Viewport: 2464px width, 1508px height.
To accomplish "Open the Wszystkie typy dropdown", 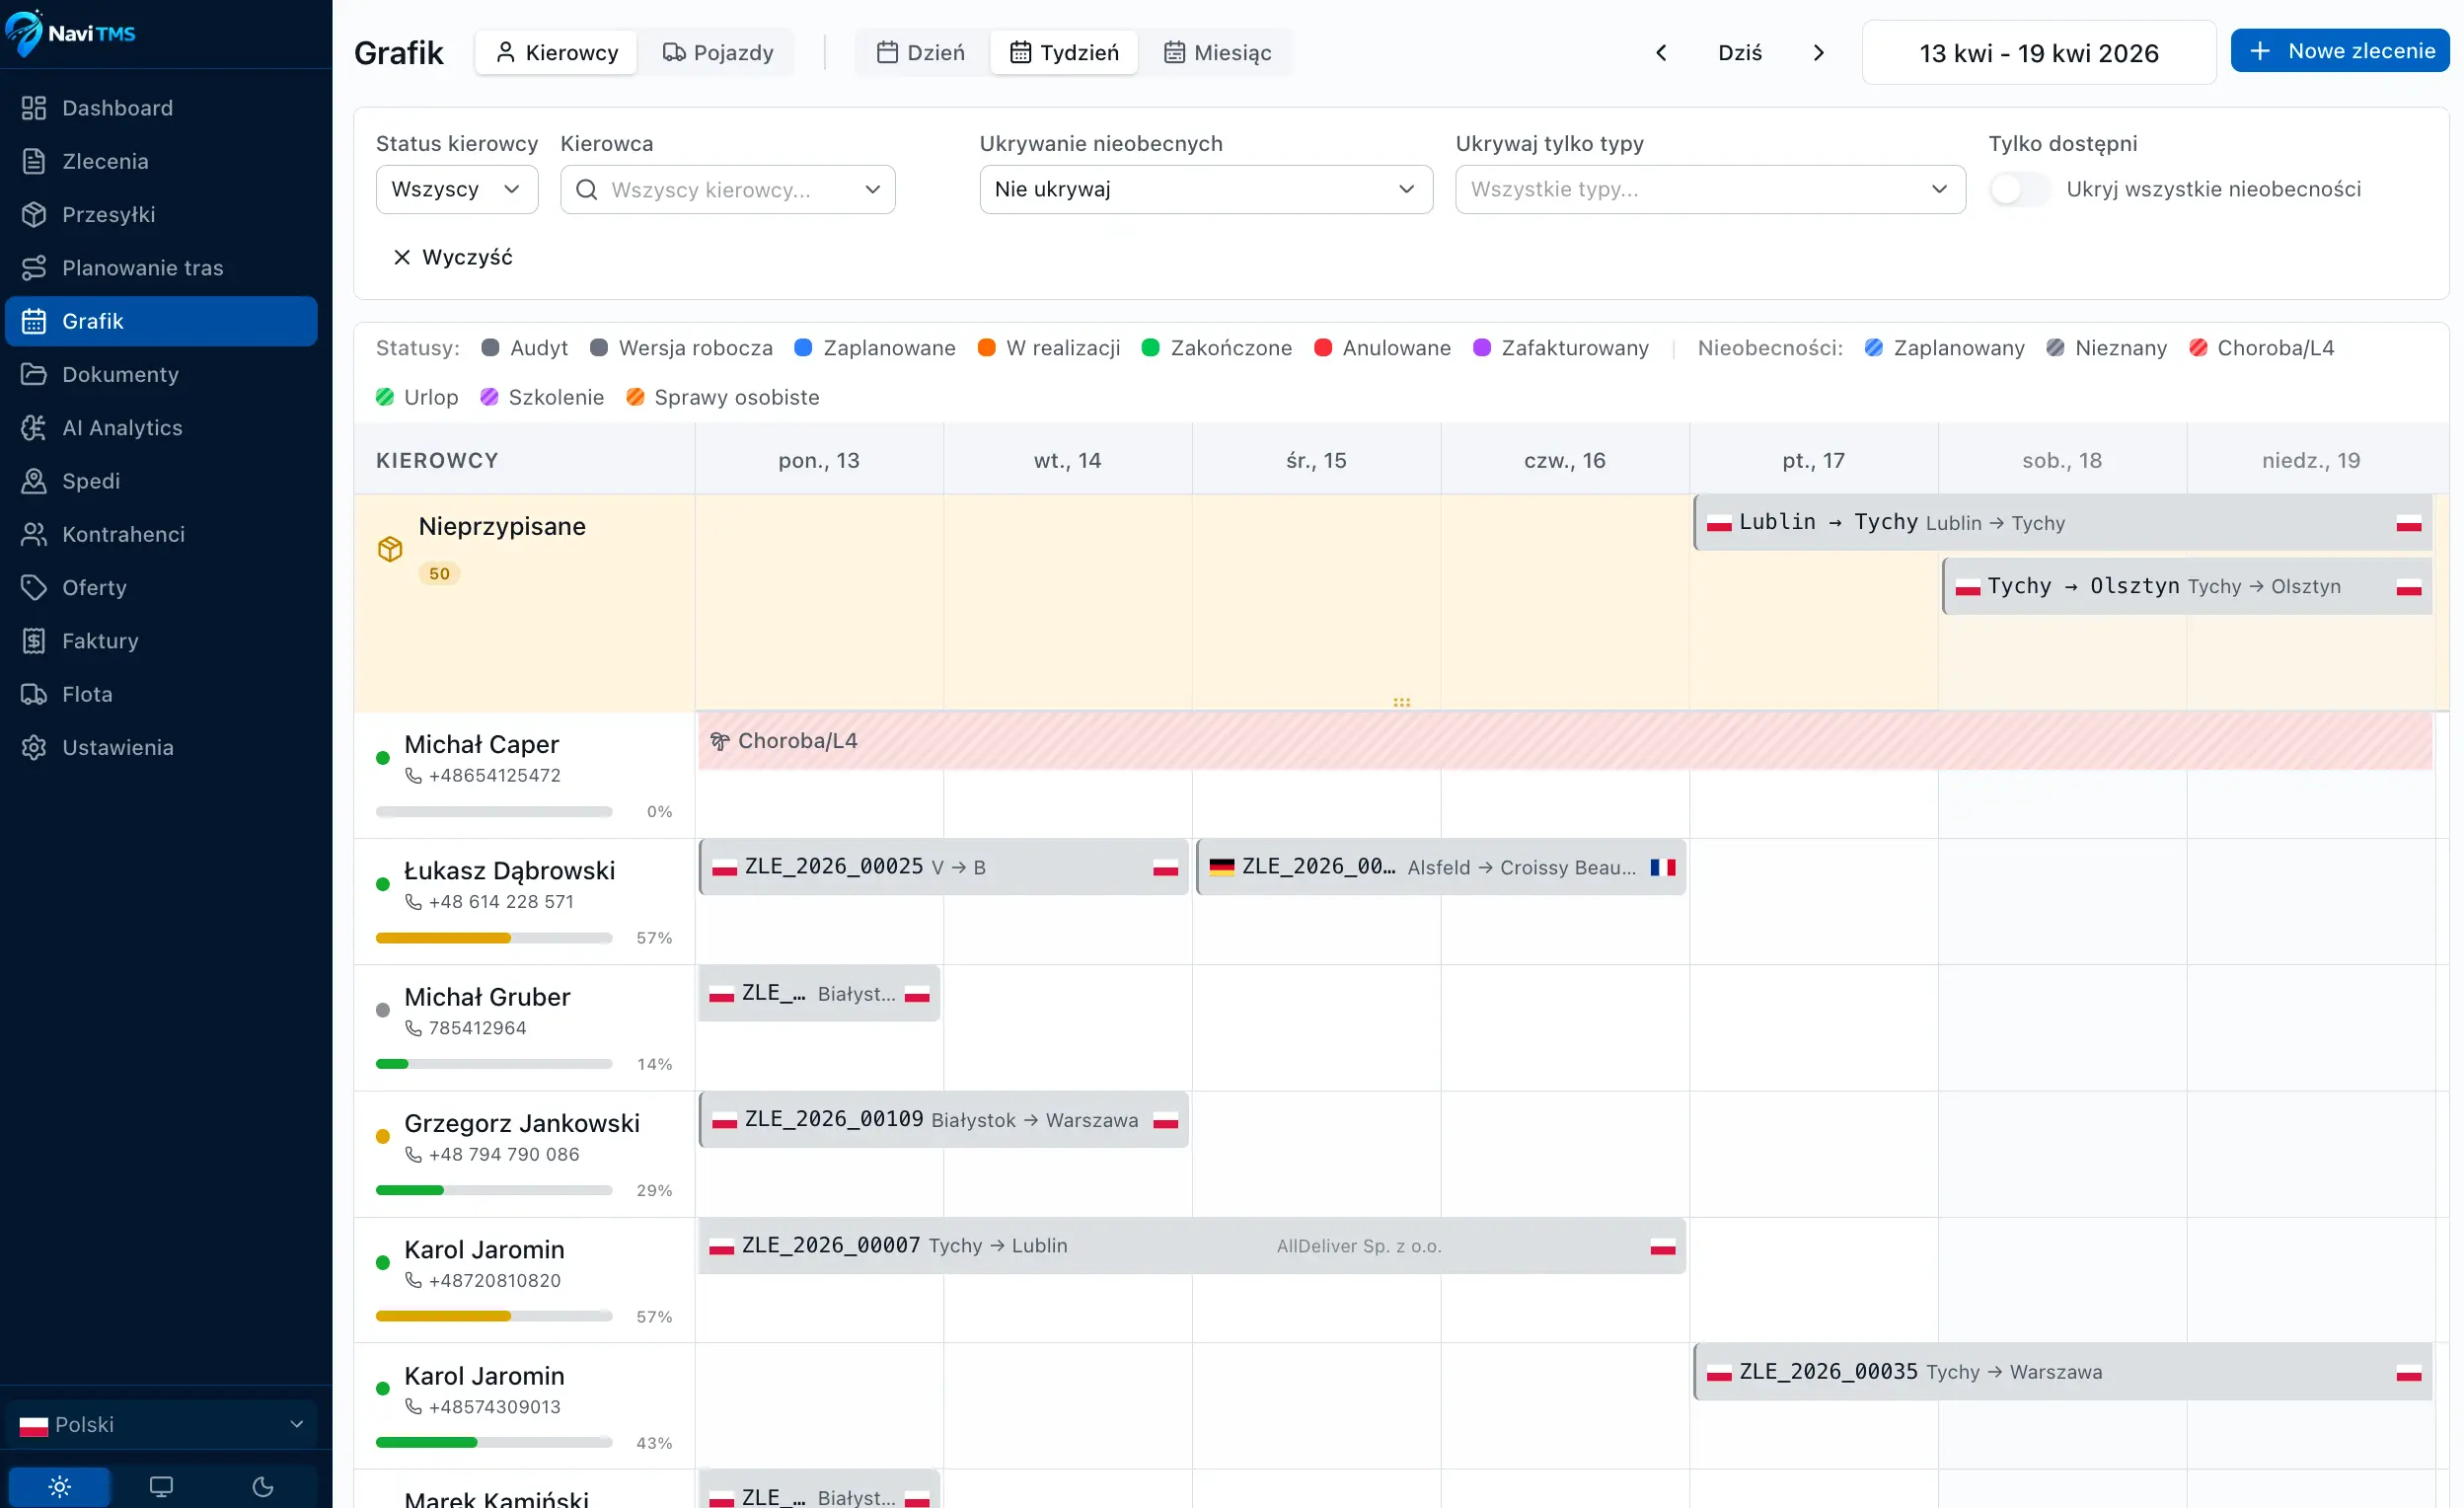I will (1710, 190).
